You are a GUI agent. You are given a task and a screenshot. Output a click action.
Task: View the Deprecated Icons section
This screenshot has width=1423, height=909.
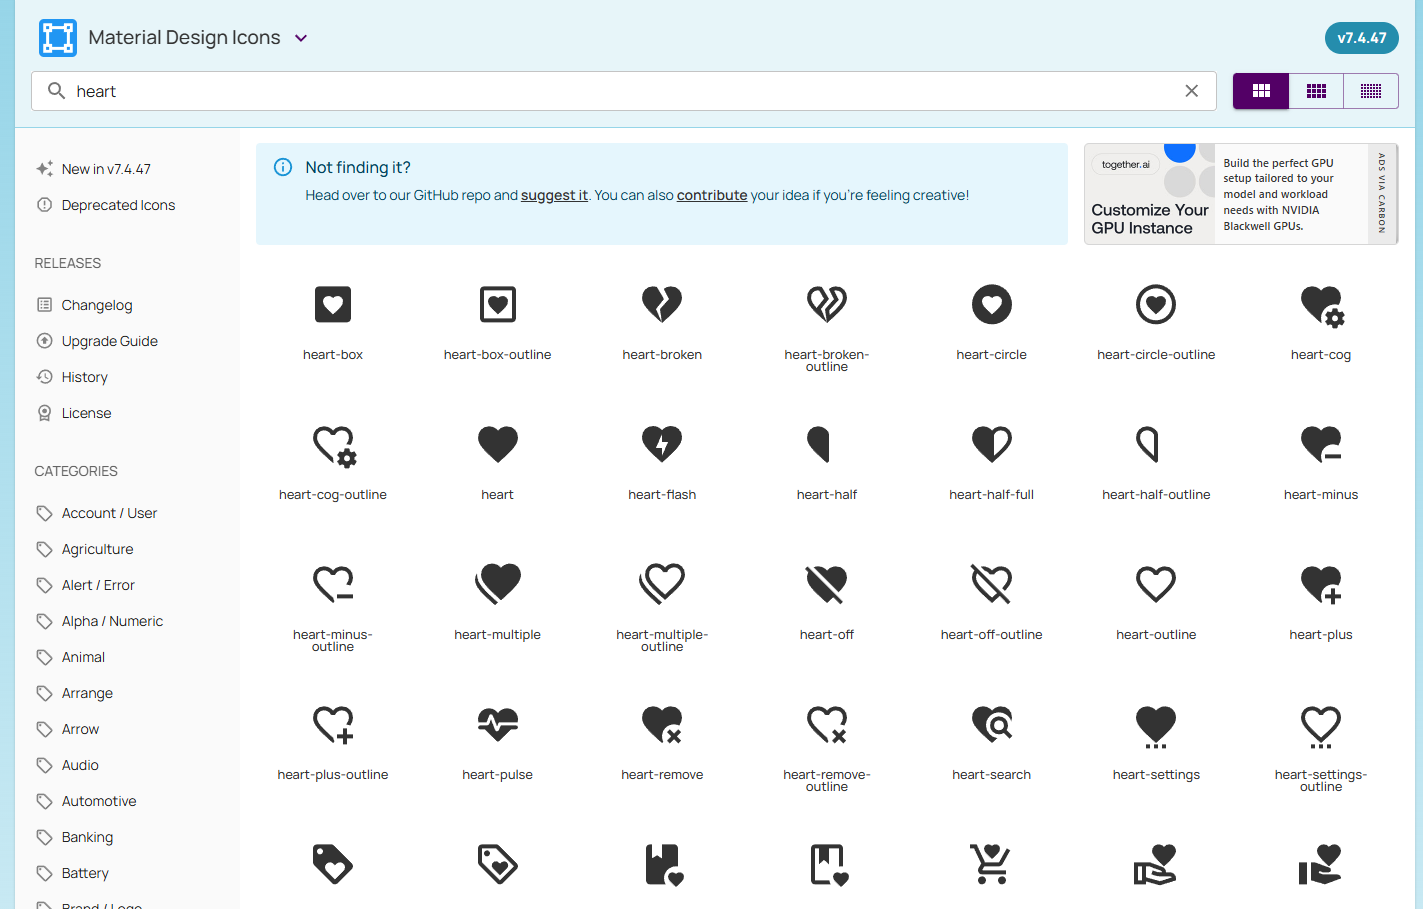(x=117, y=204)
